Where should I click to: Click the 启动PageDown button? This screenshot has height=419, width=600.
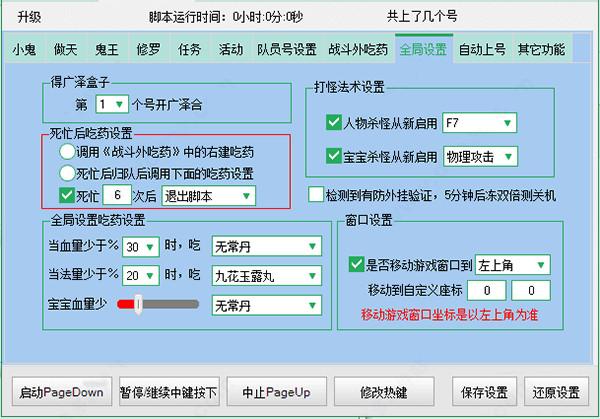pos(62,392)
